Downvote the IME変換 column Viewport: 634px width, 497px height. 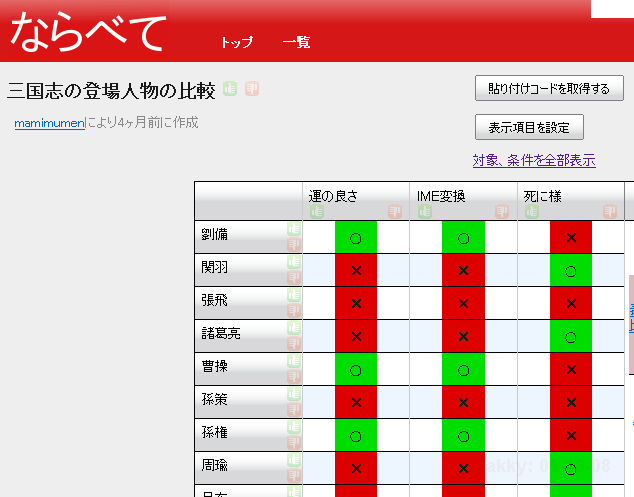pos(502,211)
